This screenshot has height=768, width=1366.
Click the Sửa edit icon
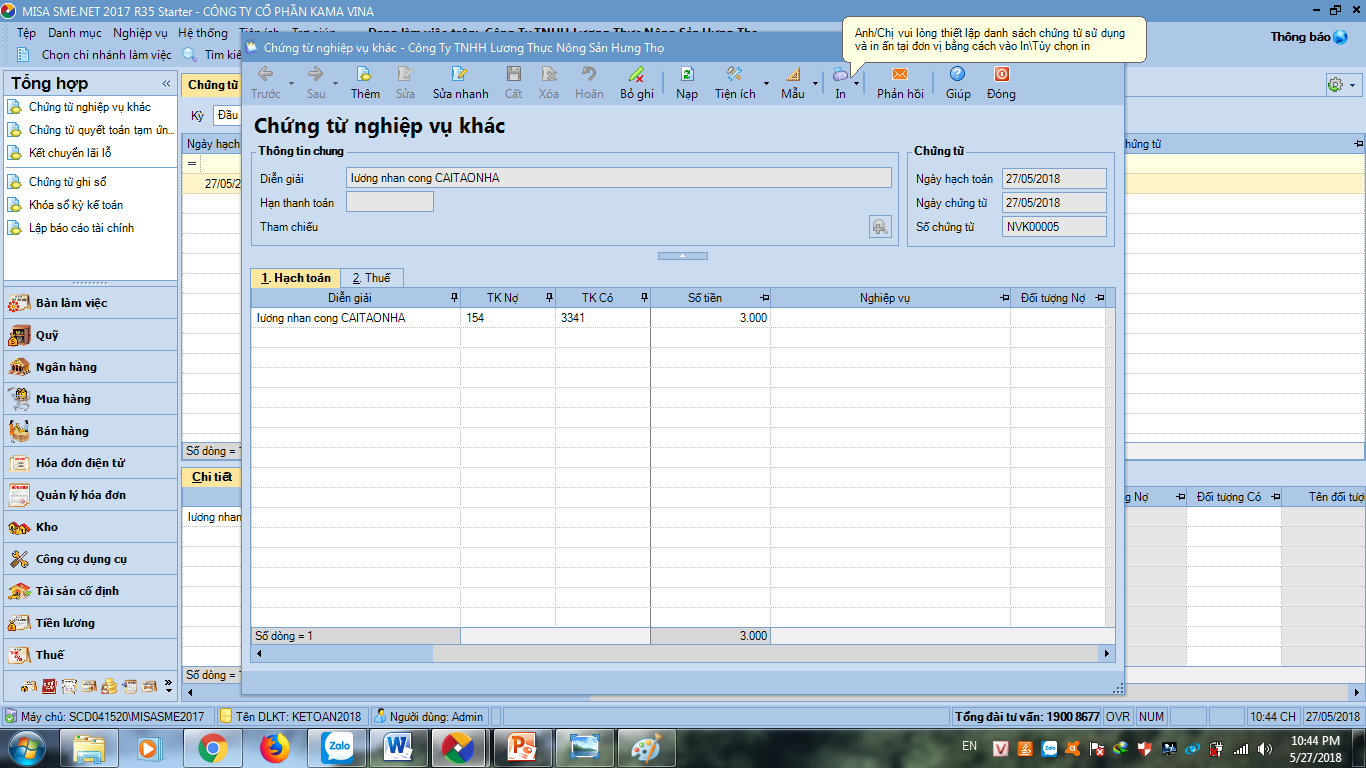coord(405,74)
